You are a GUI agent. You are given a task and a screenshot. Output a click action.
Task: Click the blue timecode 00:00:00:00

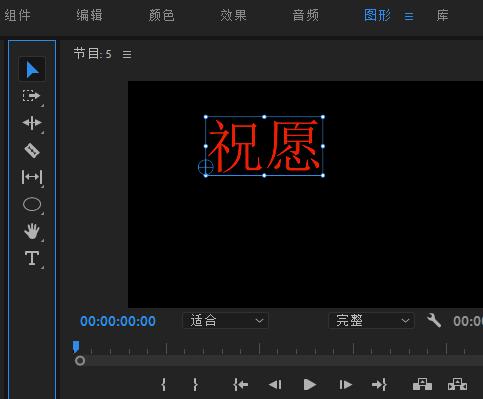(x=118, y=321)
